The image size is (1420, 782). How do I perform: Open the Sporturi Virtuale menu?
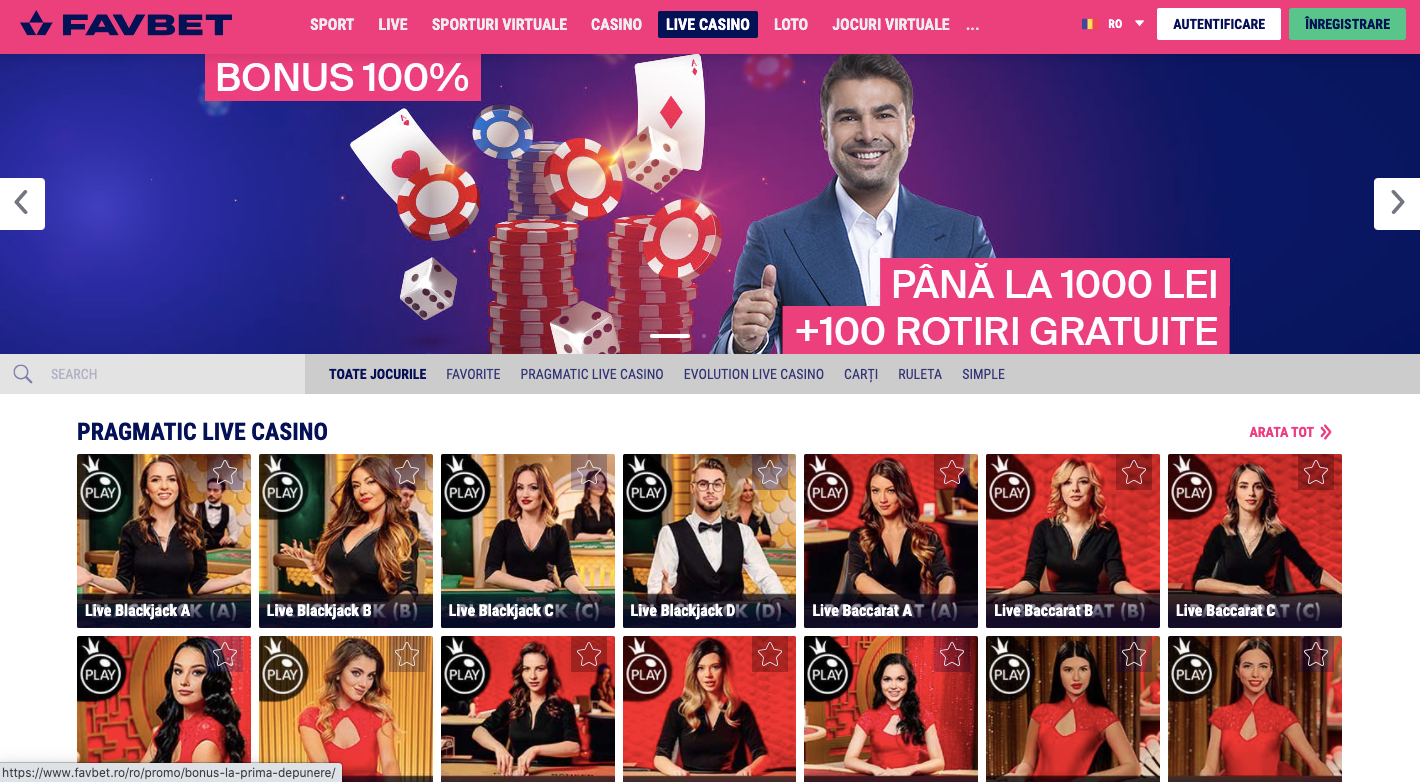[x=499, y=24]
